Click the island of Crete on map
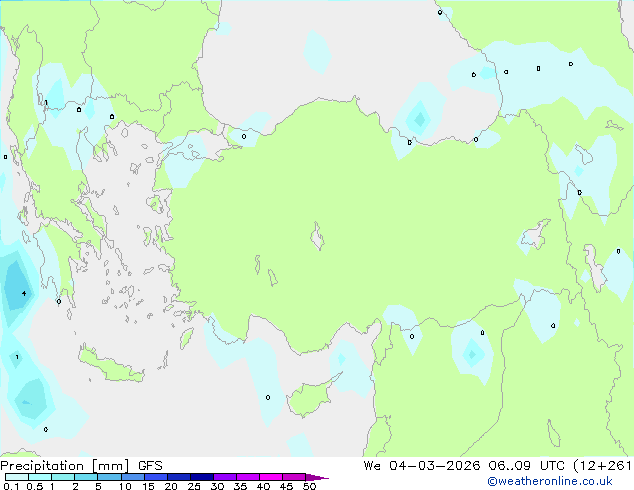The width and height of the screenshot is (634, 490). coord(111,366)
